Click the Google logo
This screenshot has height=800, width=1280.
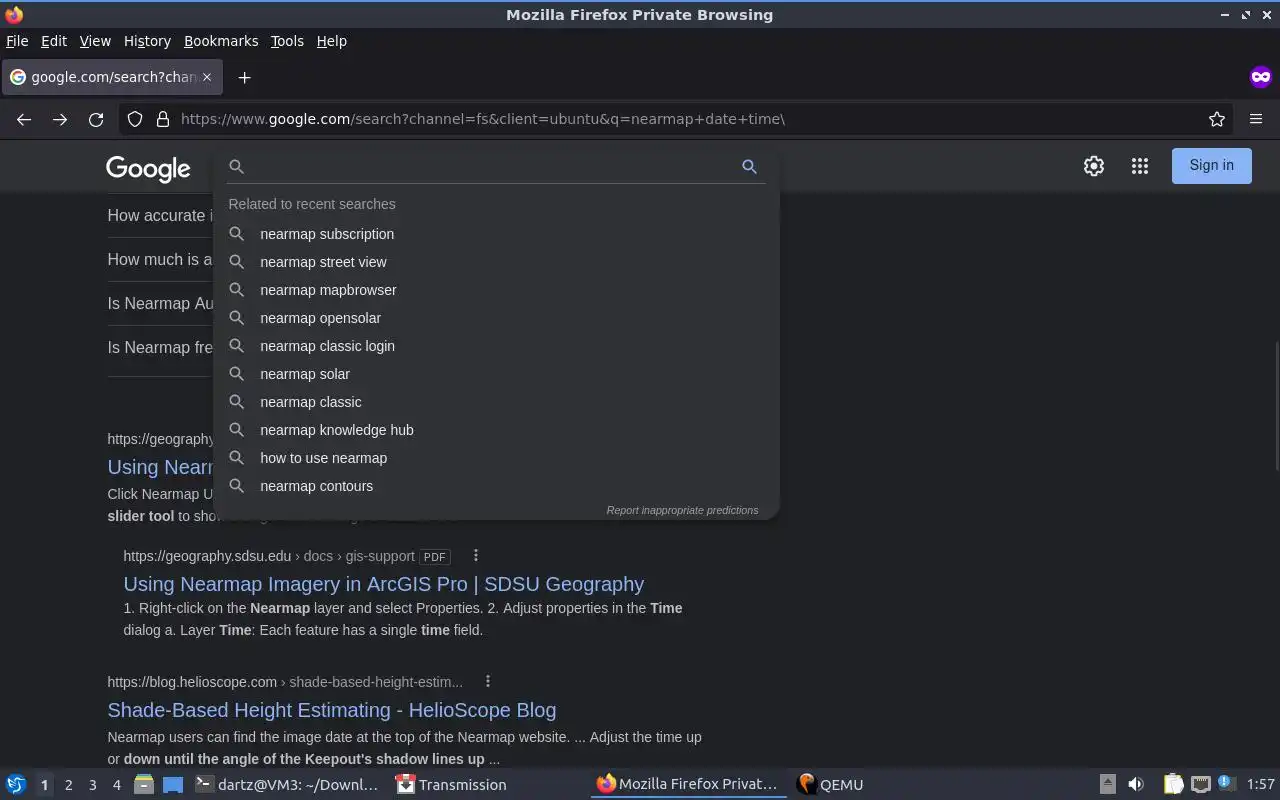[148, 168]
